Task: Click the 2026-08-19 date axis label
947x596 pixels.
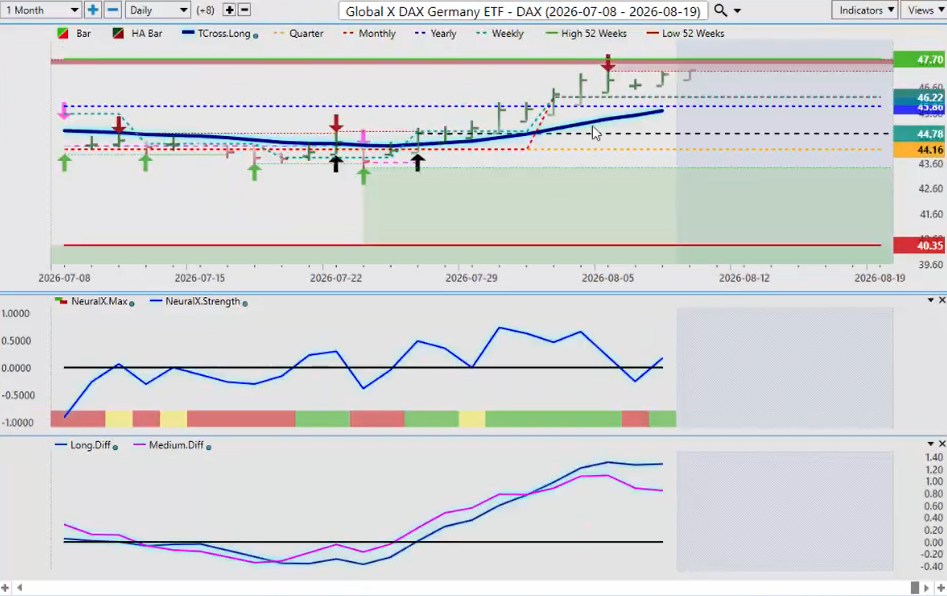Action: point(879,278)
